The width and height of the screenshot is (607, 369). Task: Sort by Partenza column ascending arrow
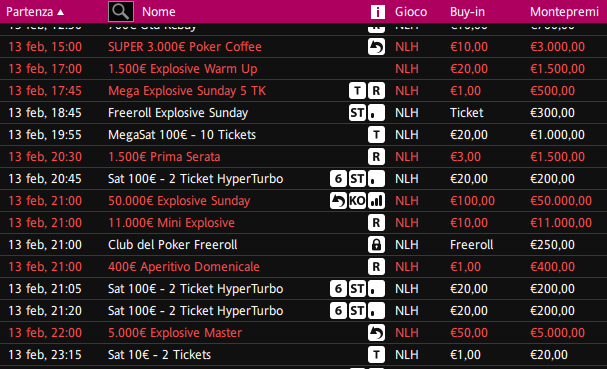coord(60,12)
